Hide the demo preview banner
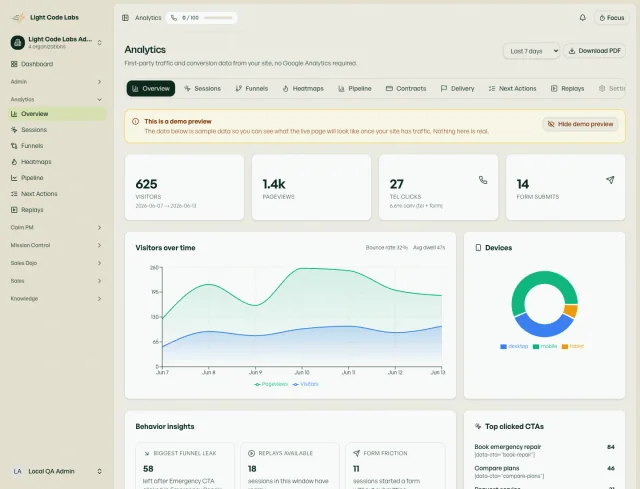Viewport: 640px width, 489px height. click(x=580, y=124)
